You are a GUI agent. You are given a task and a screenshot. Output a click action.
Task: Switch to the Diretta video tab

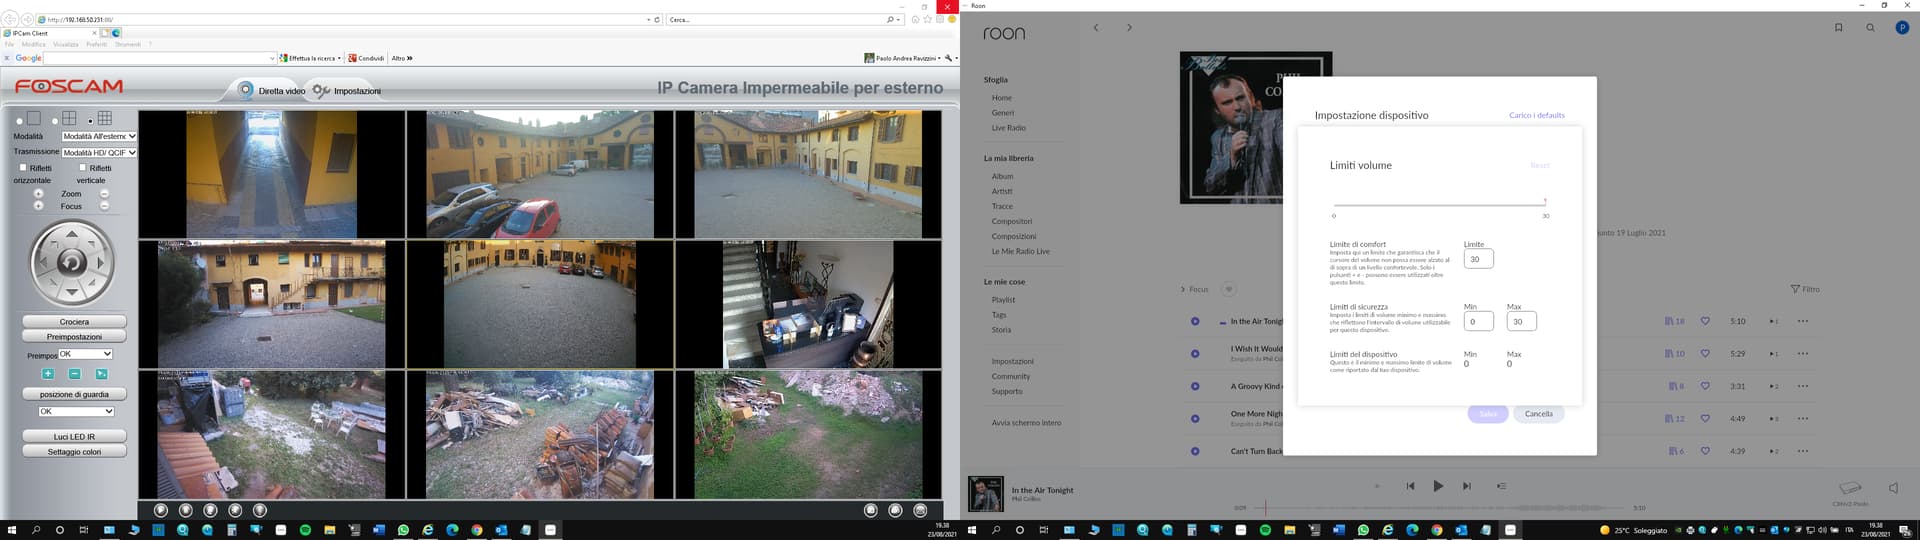tap(270, 90)
